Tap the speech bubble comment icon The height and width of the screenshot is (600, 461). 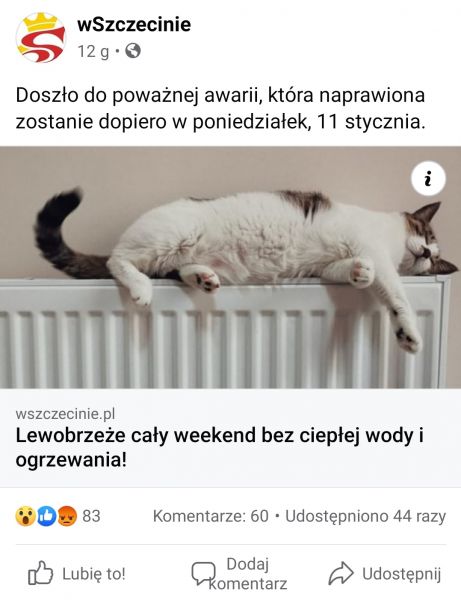(203, 573)
